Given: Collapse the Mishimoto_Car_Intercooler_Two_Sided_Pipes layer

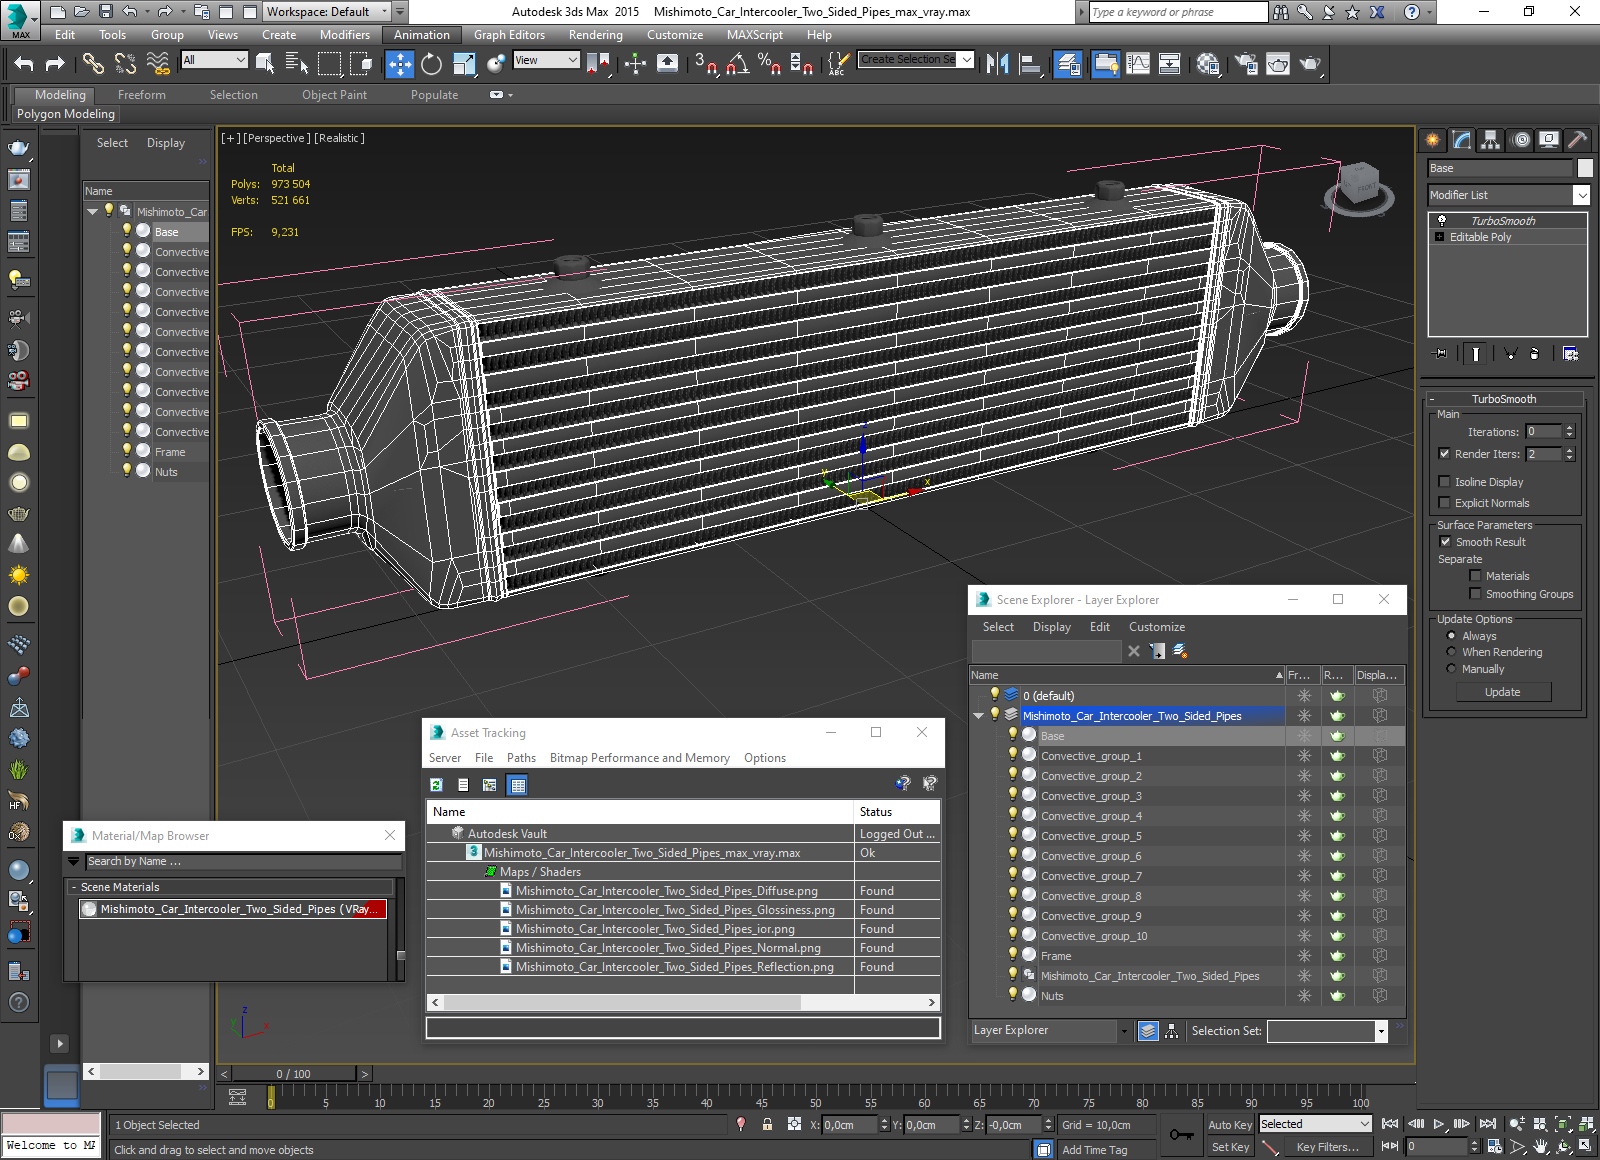Looking at the screenshot, I should [x=978, y=716].
